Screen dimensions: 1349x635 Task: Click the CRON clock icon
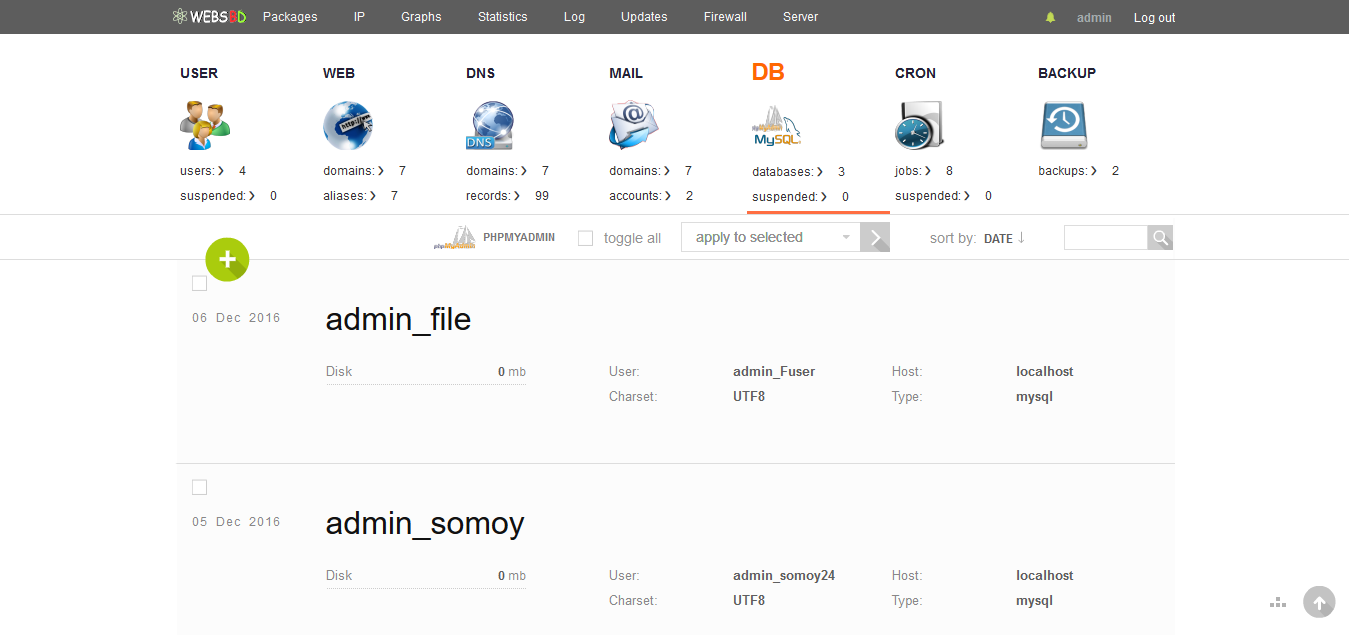pos(918,126)
